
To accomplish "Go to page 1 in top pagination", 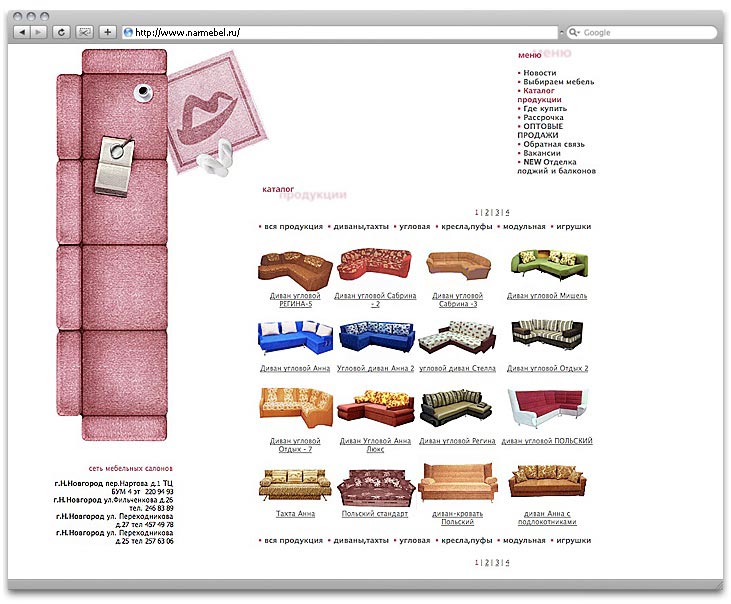I will click(476, 212).
